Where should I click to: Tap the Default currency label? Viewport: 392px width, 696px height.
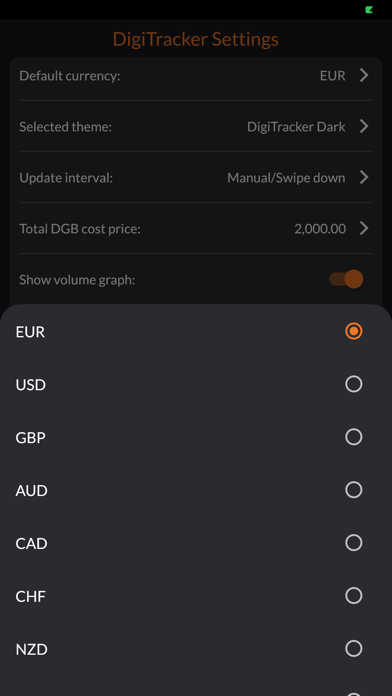click(x=70, y=76)
